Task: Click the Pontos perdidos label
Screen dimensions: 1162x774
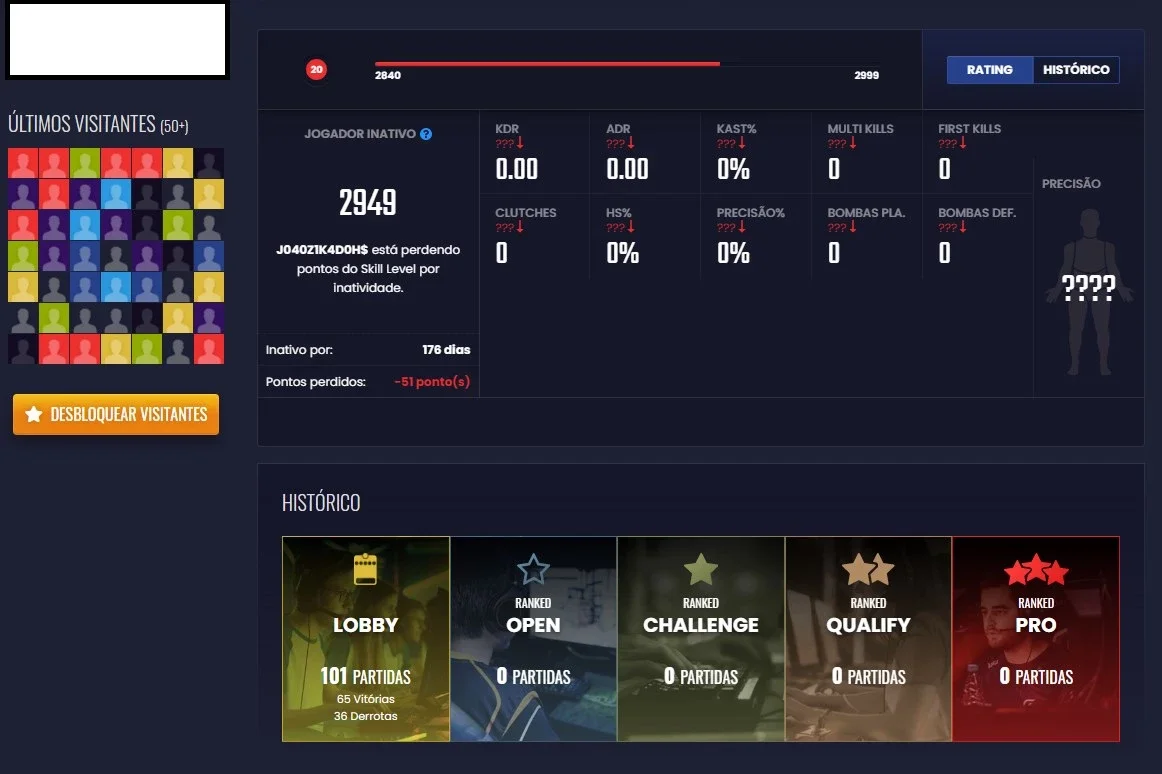Action: click(x=316, y=382)
